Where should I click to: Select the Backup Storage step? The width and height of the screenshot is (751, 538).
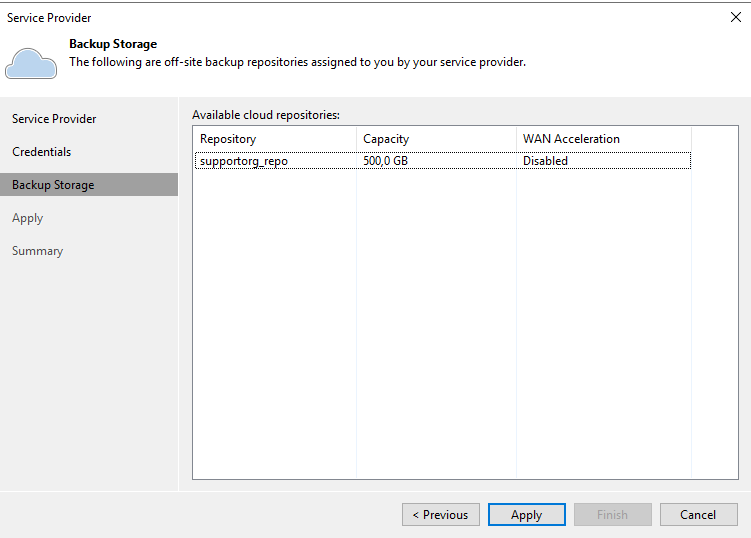click(x=89, y=184)
